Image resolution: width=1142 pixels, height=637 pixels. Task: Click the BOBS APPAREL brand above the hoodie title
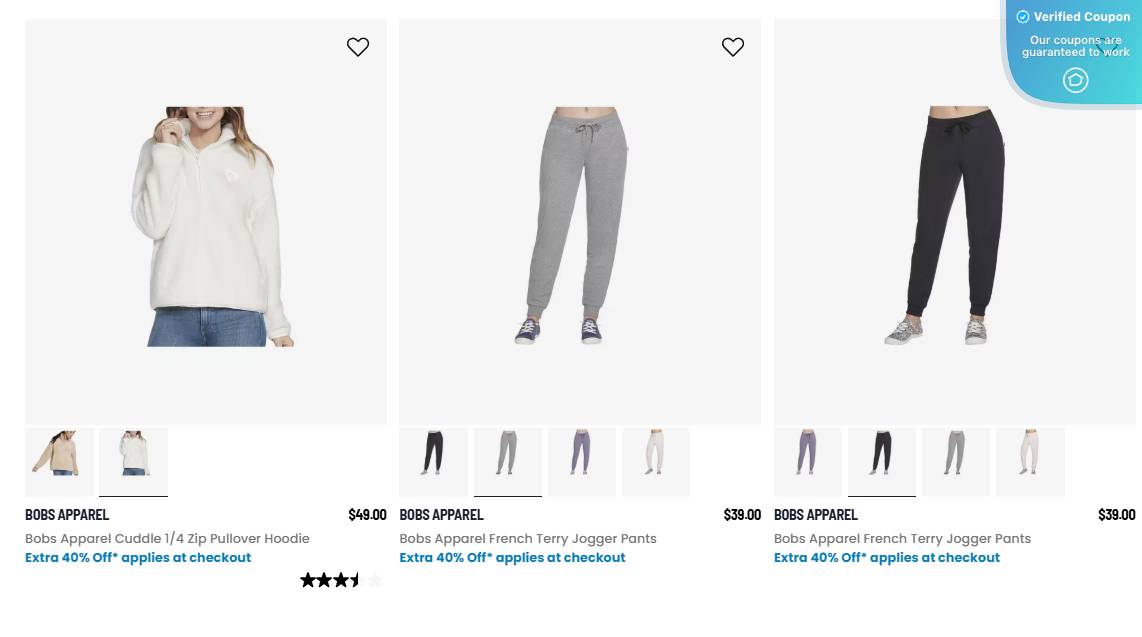point(67,515)
